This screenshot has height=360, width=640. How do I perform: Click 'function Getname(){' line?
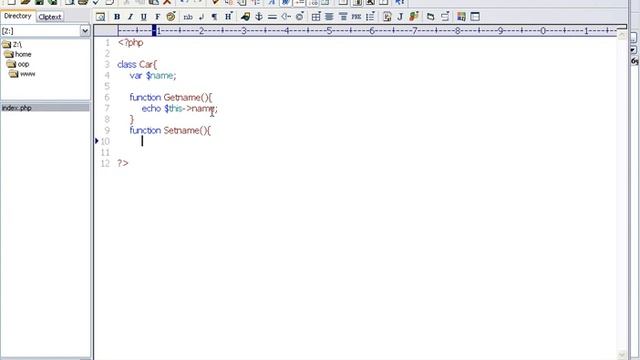click(x=171, y=97)
